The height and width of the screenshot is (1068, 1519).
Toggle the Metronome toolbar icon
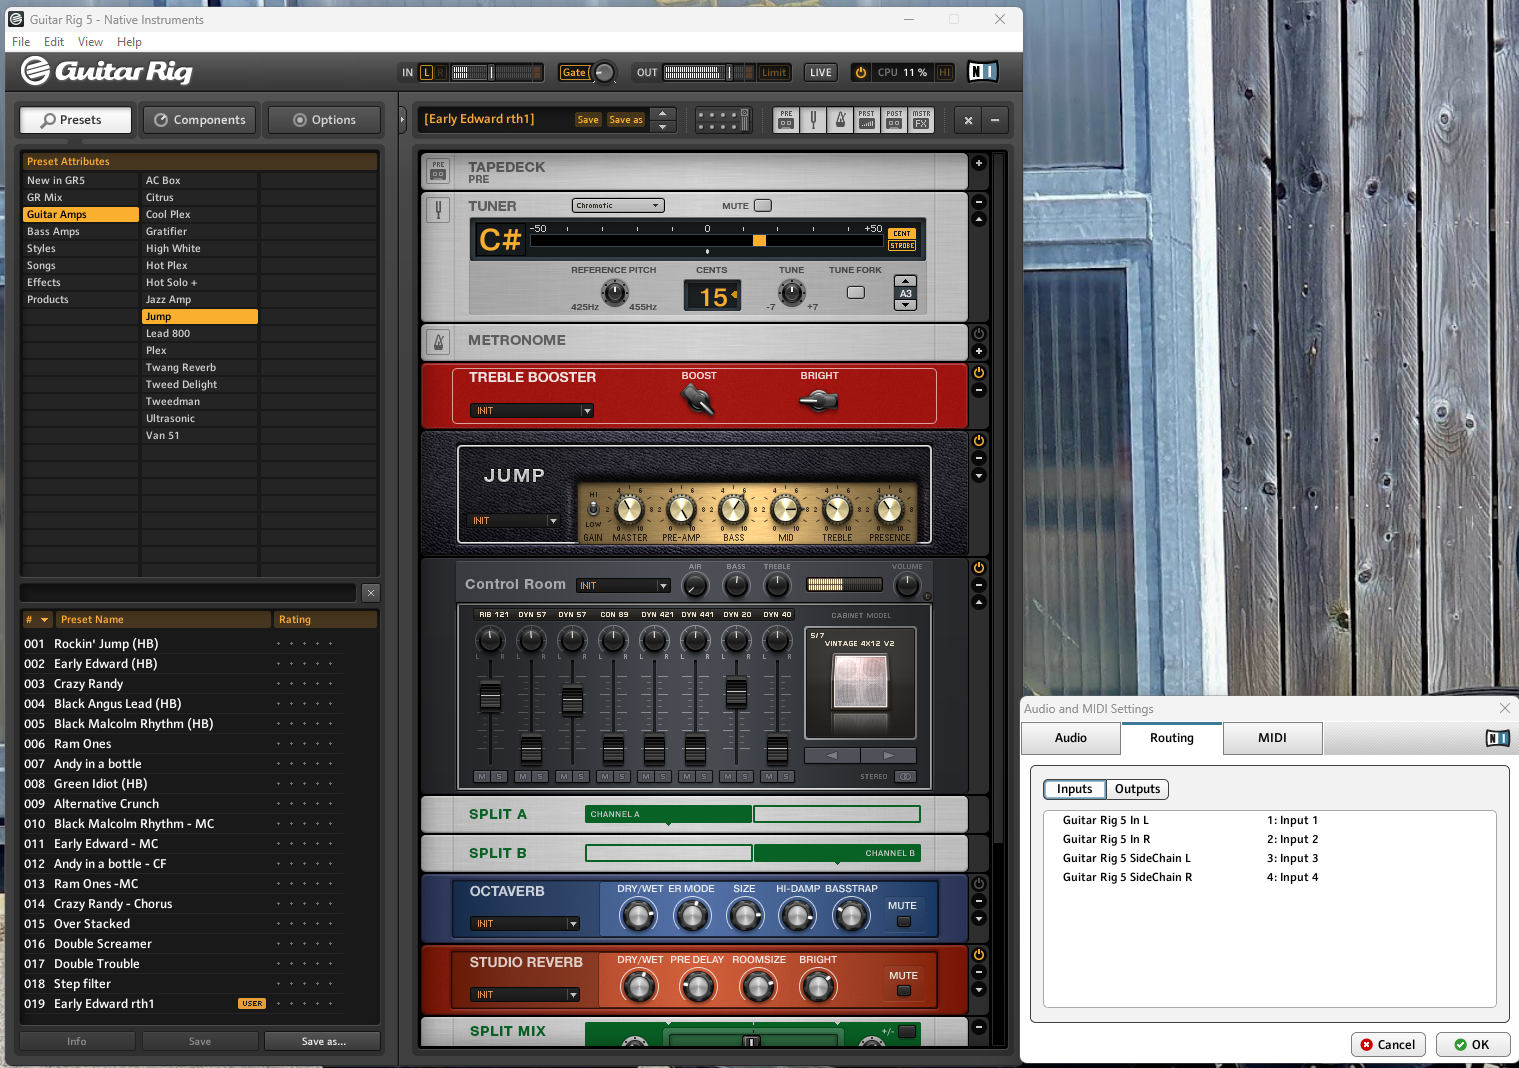tap(840, 120)
